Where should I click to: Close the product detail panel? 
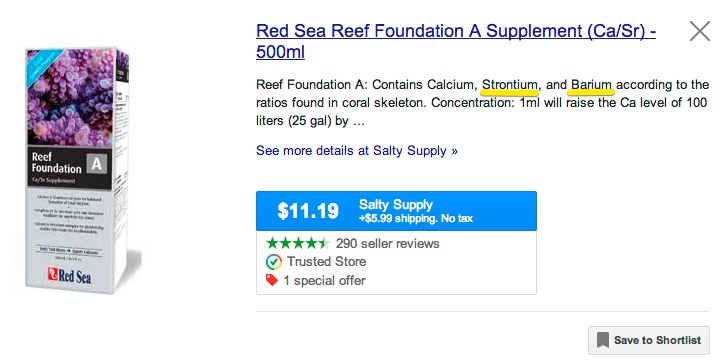700,31
